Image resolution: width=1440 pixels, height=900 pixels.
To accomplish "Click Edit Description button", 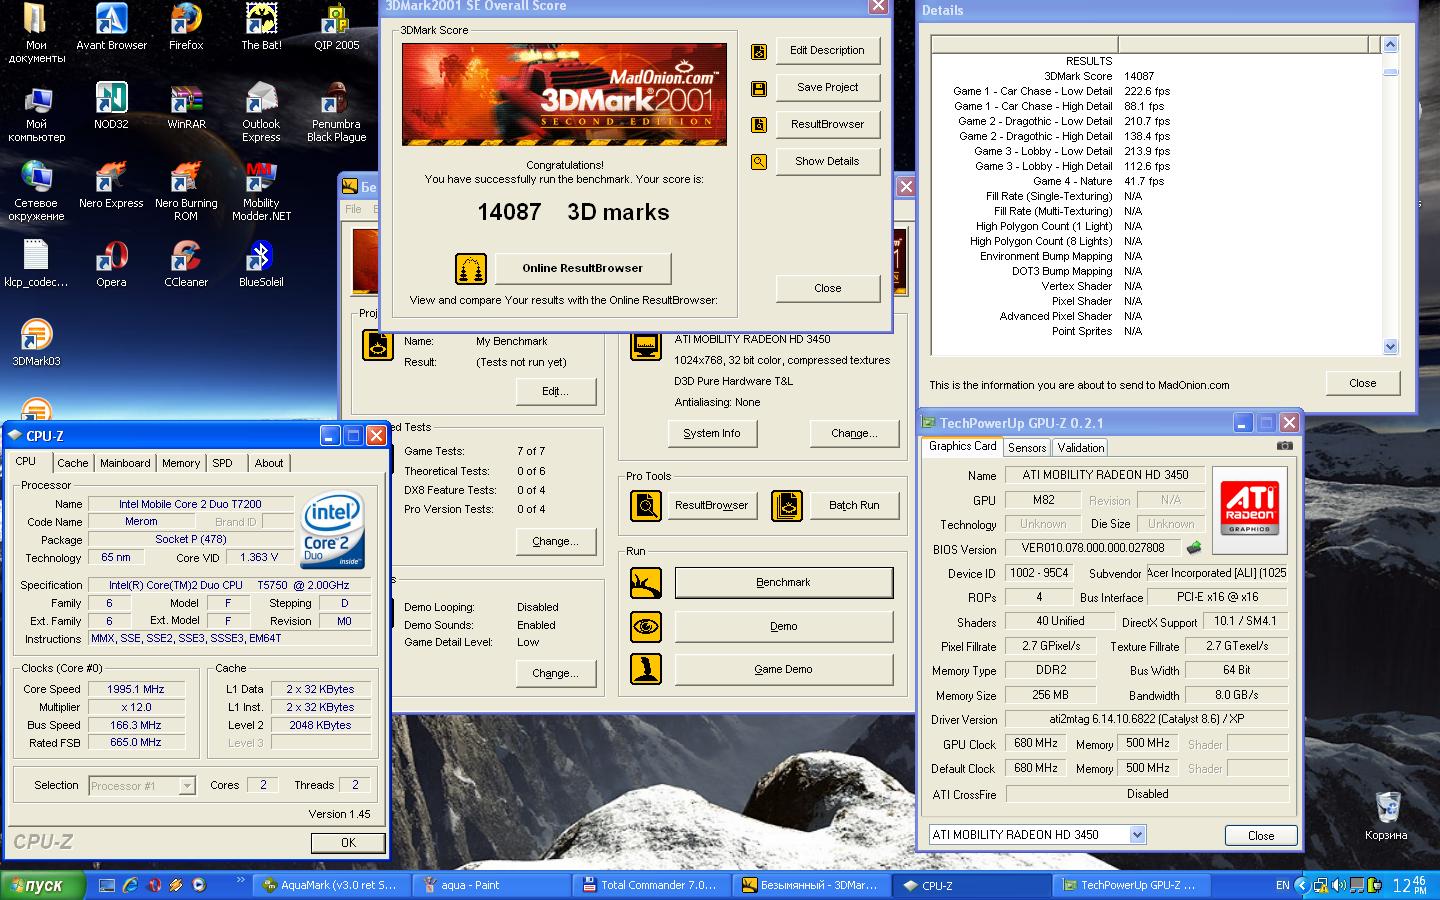I will (x=827, y=51).
